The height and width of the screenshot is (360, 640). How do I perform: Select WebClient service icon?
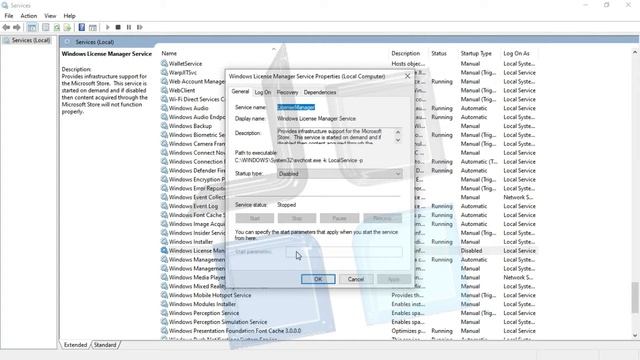coord(164,90)
